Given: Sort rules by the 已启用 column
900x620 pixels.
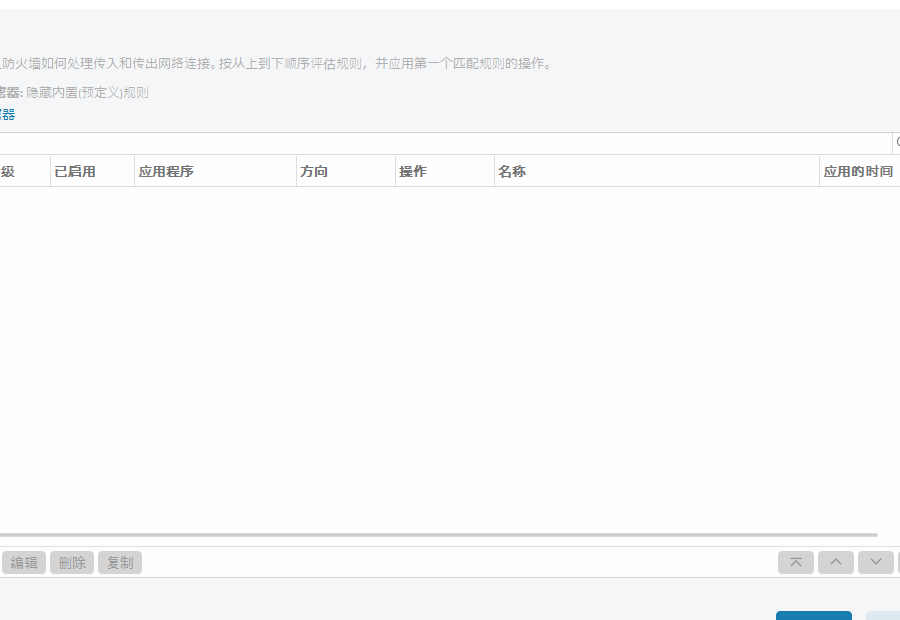Looking at the screenshot, I should [x=75, y=171].
